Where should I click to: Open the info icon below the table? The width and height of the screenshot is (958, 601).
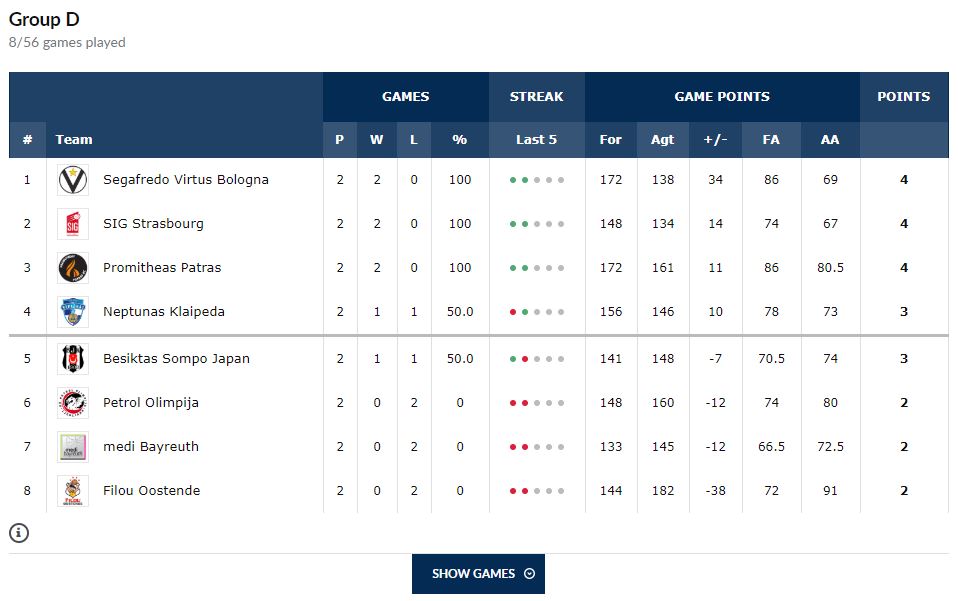point(19,533)
